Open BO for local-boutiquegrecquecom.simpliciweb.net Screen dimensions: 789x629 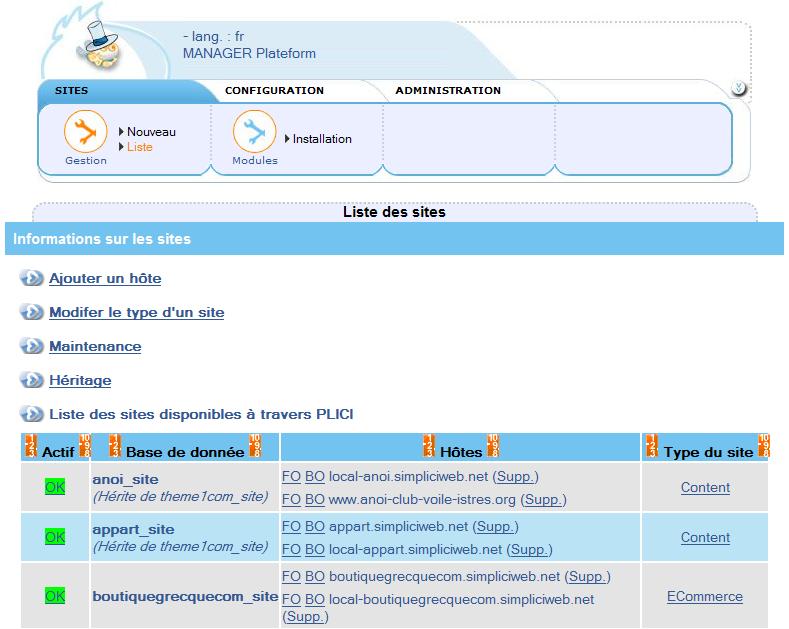pyautogui.click(x=314, y=599)
